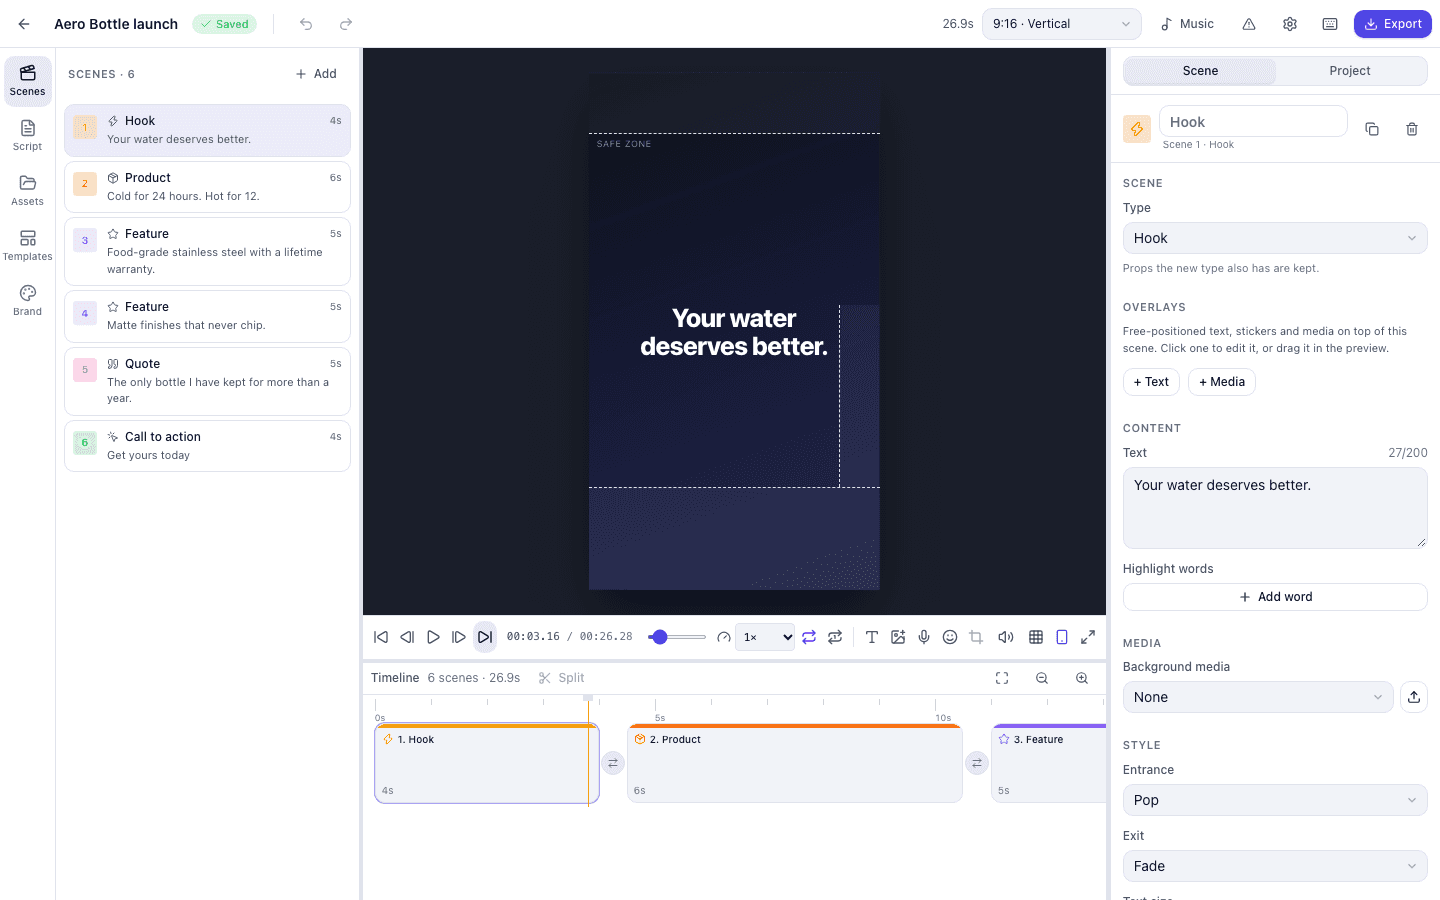Open the Entrance animation dropdown

coord(1275,800)
